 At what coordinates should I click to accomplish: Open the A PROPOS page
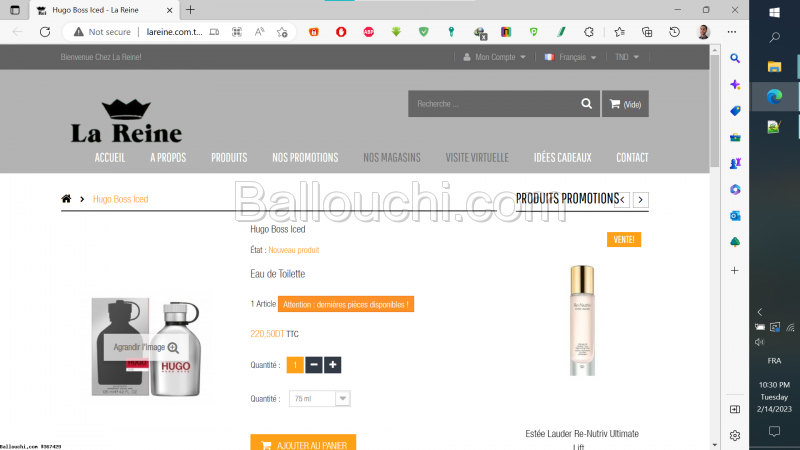coord(168,158)
